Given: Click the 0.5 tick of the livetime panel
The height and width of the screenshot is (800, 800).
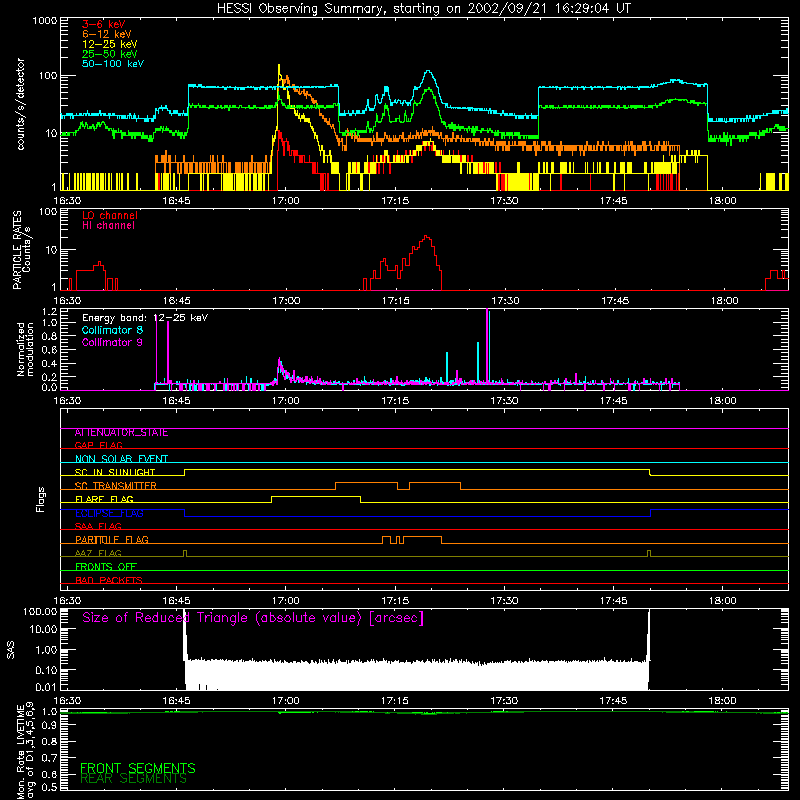Looking at the screenshot, I should (49, 787).
